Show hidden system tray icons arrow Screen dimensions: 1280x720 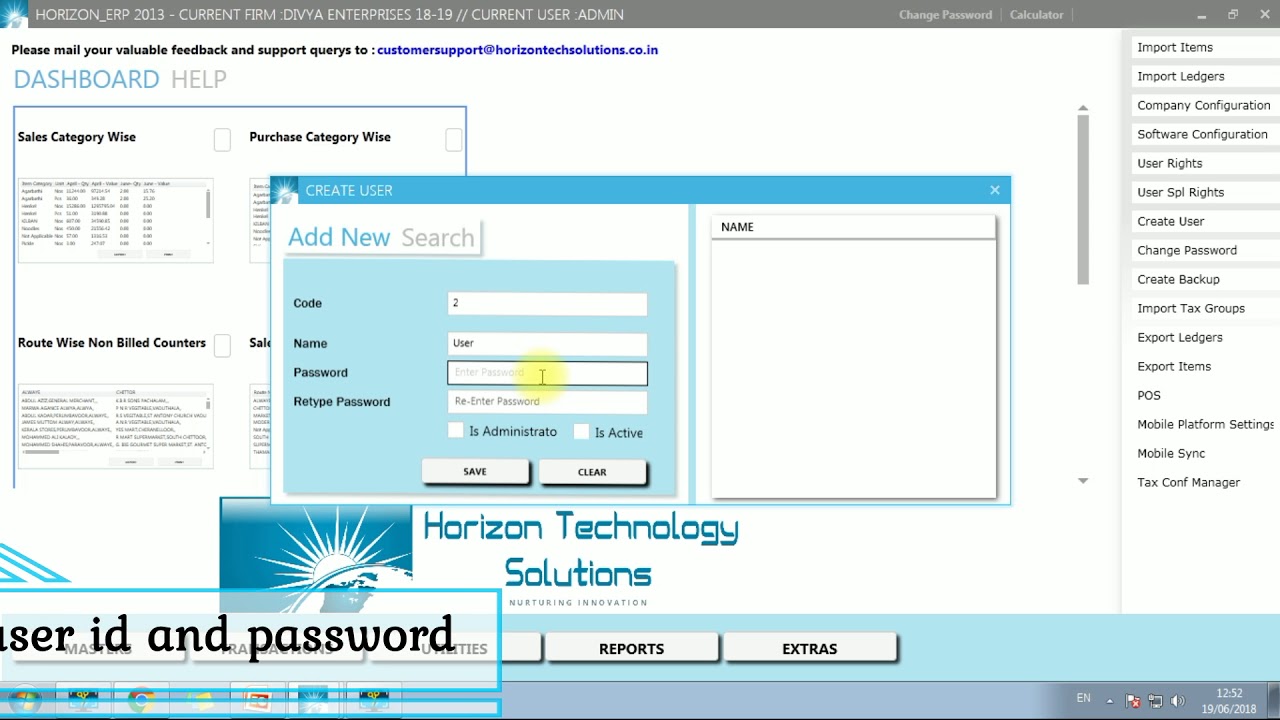(x=1109, y=700)
